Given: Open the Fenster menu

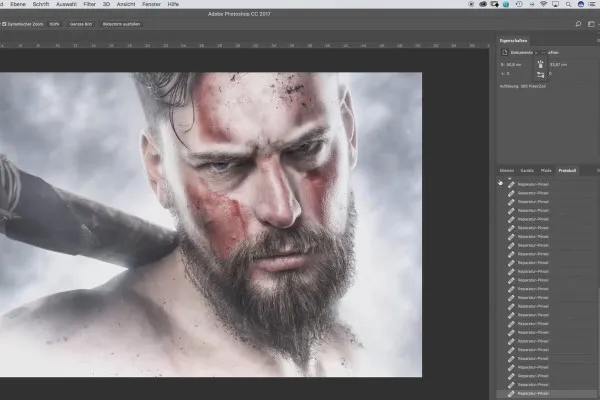Looking at the screenshot, I should pos(151,4).
